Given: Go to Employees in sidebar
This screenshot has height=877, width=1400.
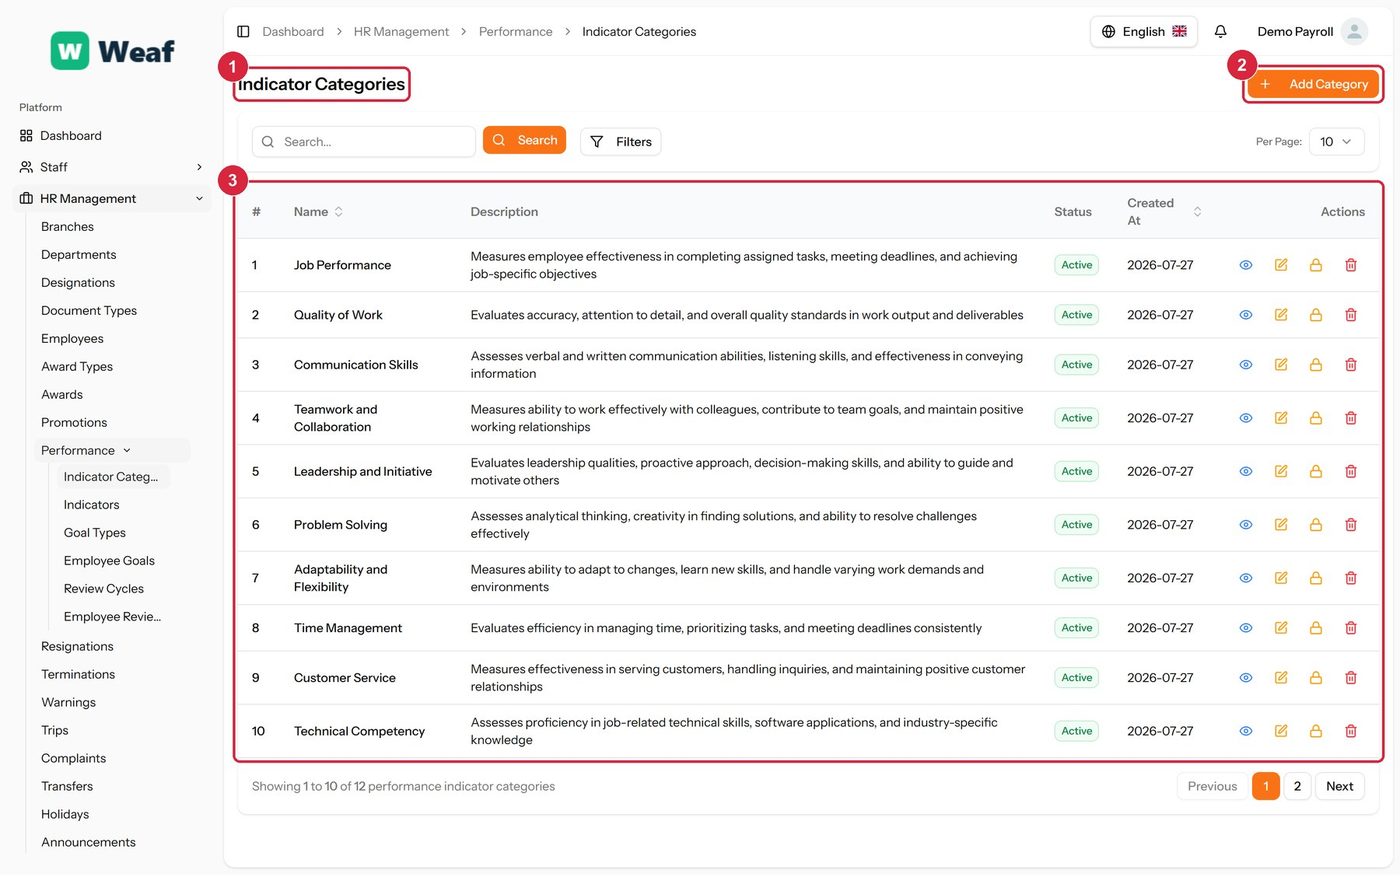Looking at the screenshot, I should 72,339.
